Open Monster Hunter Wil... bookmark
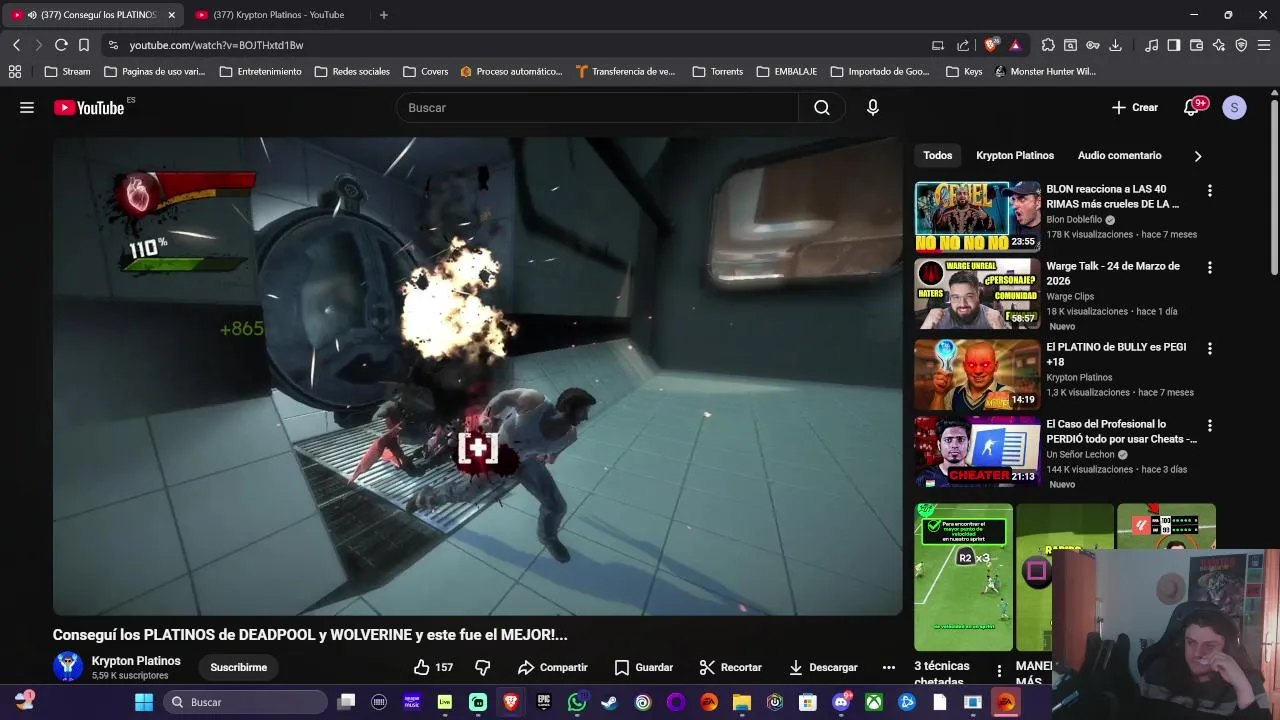Screen dimensions: 1280x720 [1046, 72]
